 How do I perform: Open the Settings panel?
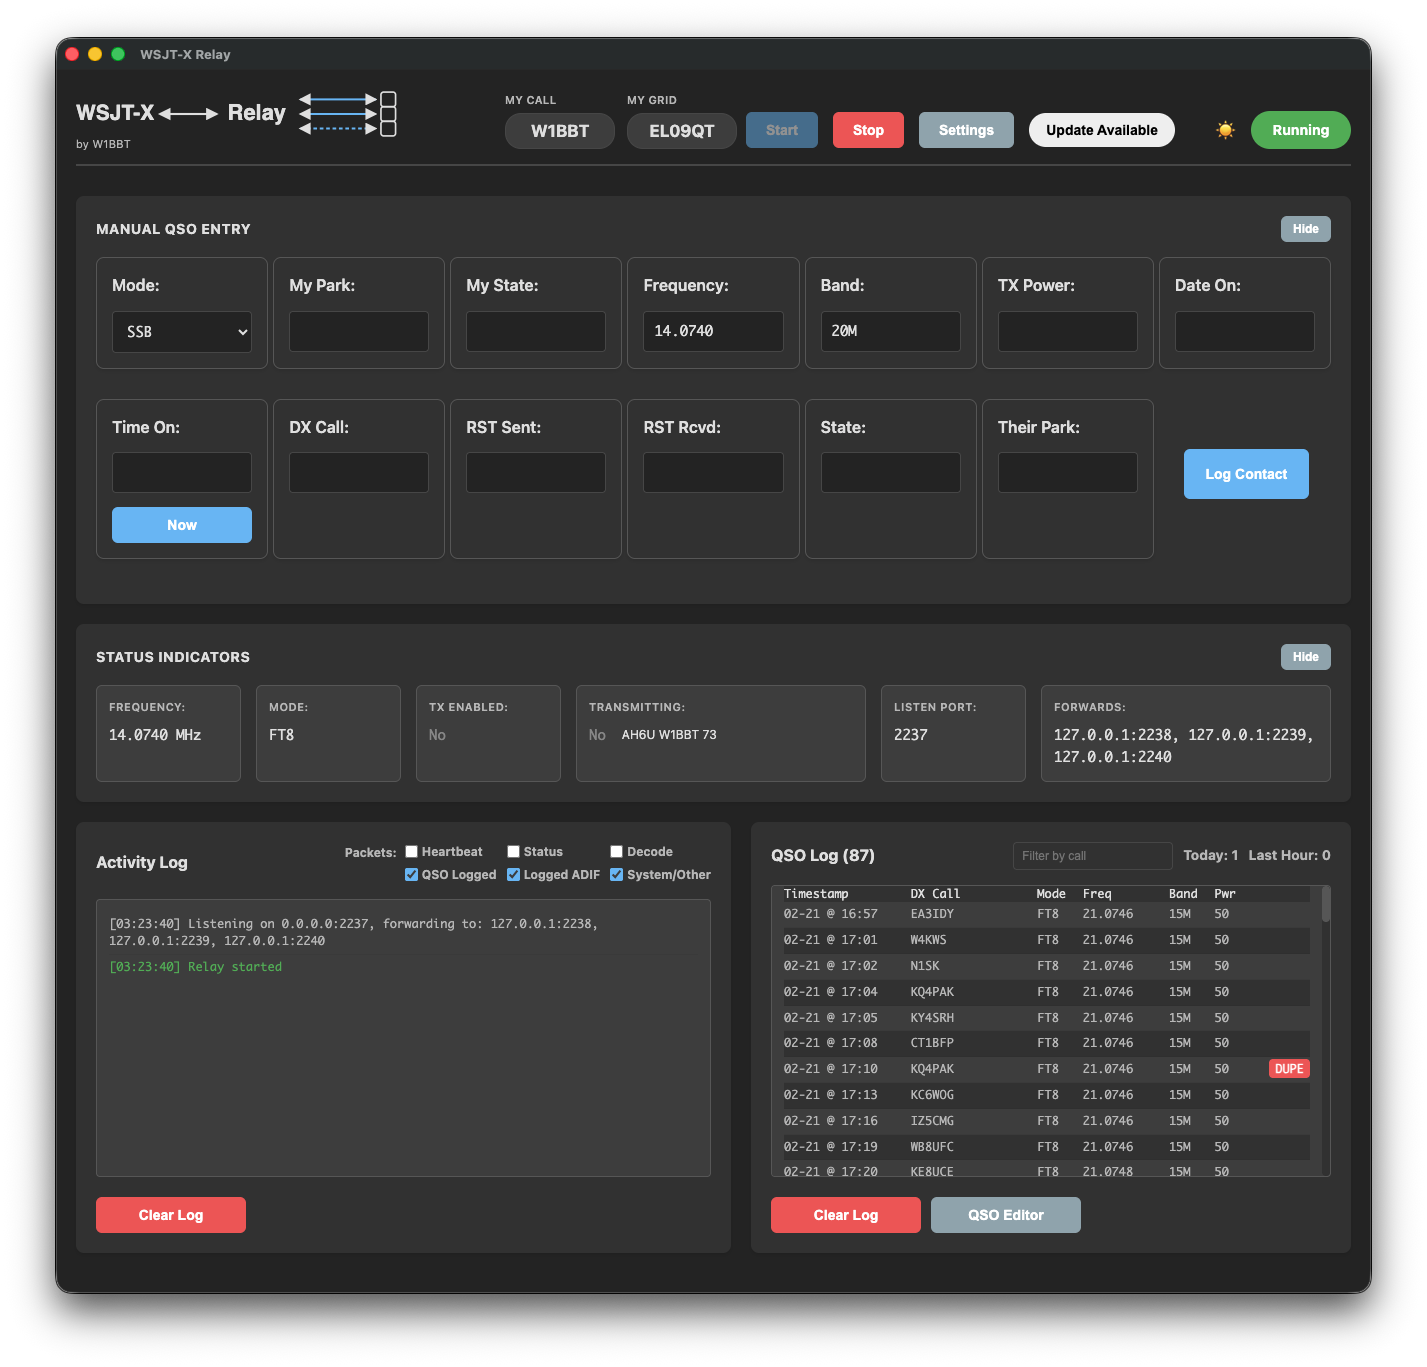[x=964, y=129]
